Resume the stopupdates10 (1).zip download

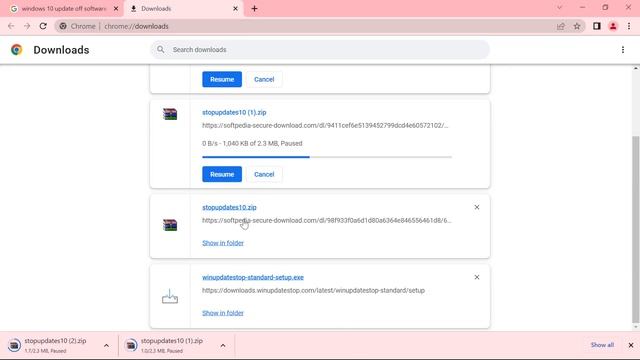[222, 174]
